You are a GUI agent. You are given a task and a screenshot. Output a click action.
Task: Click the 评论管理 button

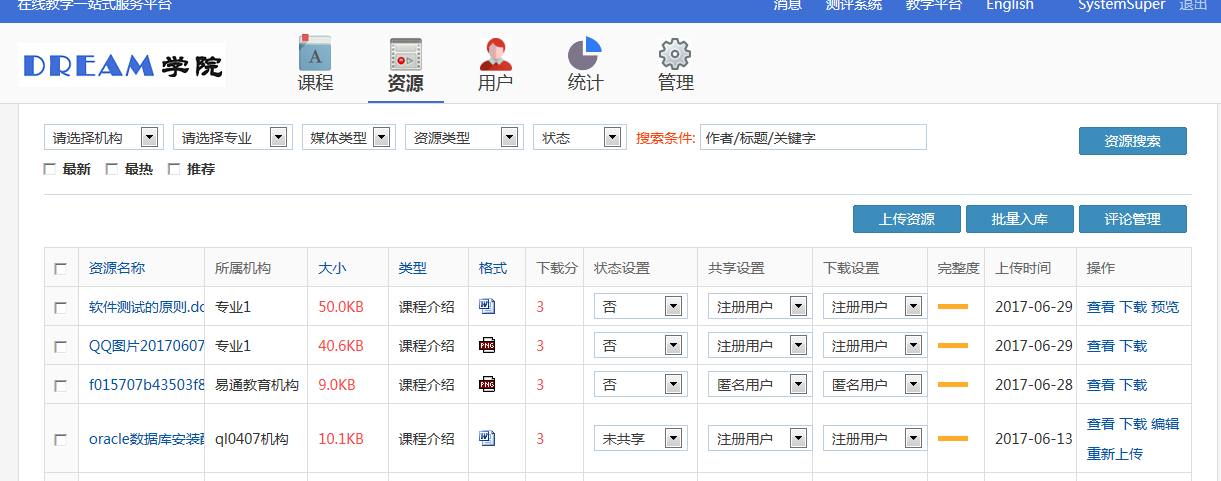pyautogui.click(x=1133, y=219)
